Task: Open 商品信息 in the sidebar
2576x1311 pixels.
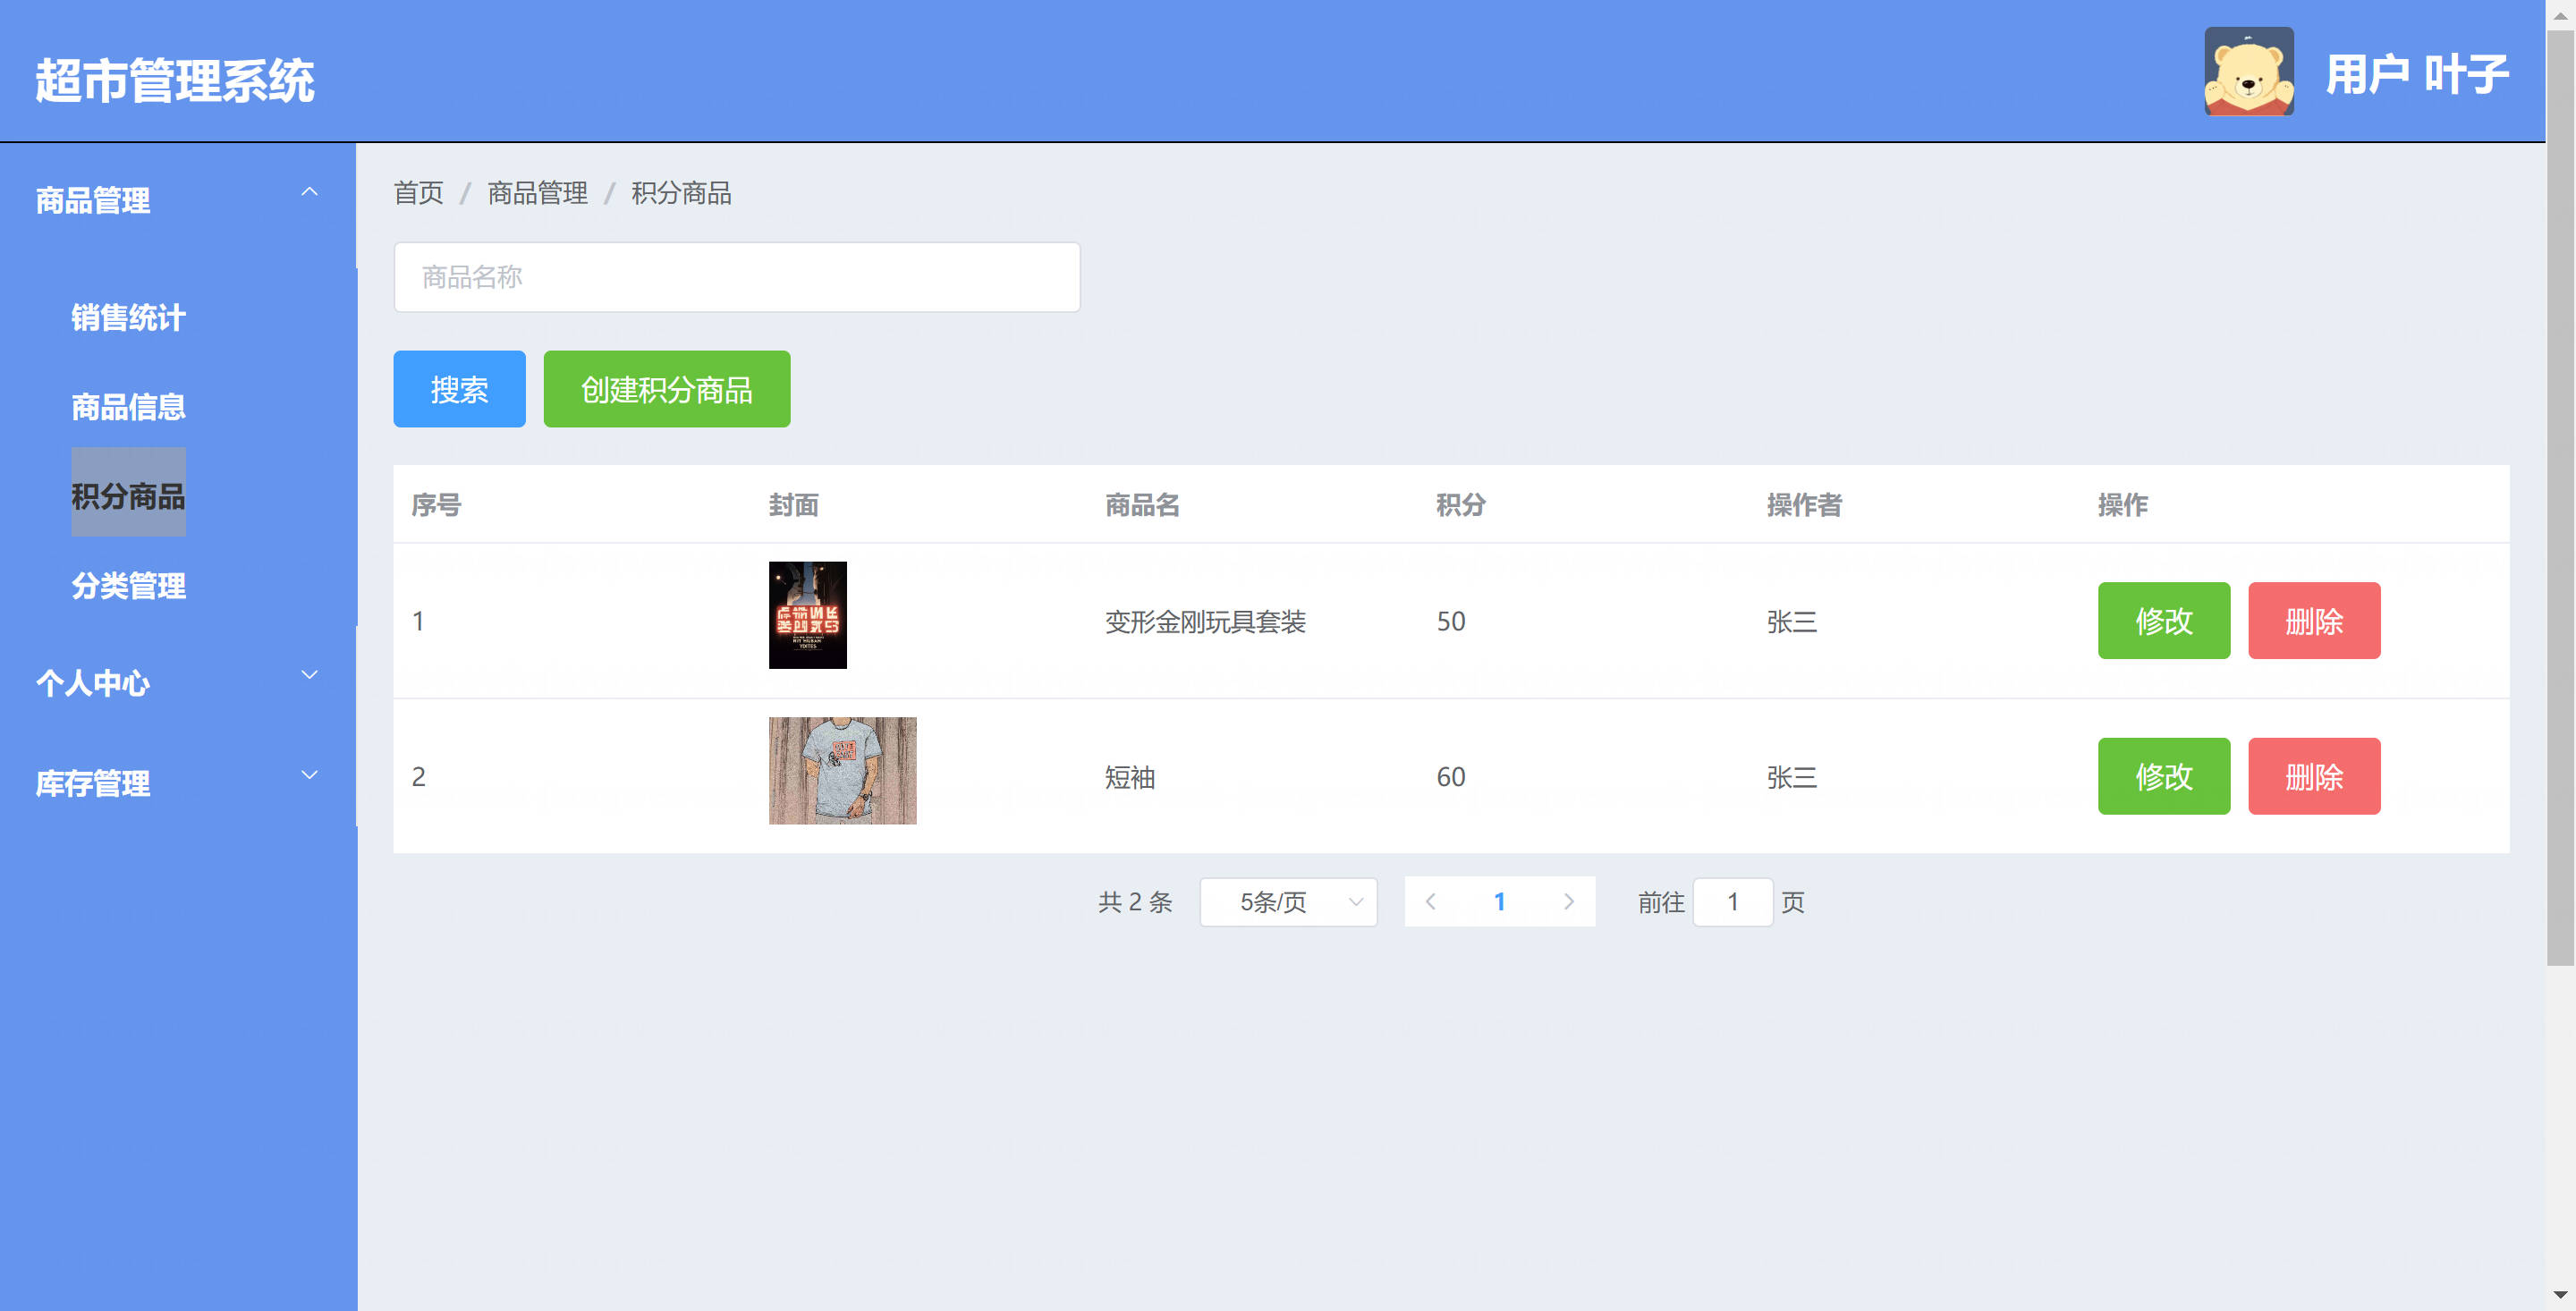Action: [x=128, y=406]
